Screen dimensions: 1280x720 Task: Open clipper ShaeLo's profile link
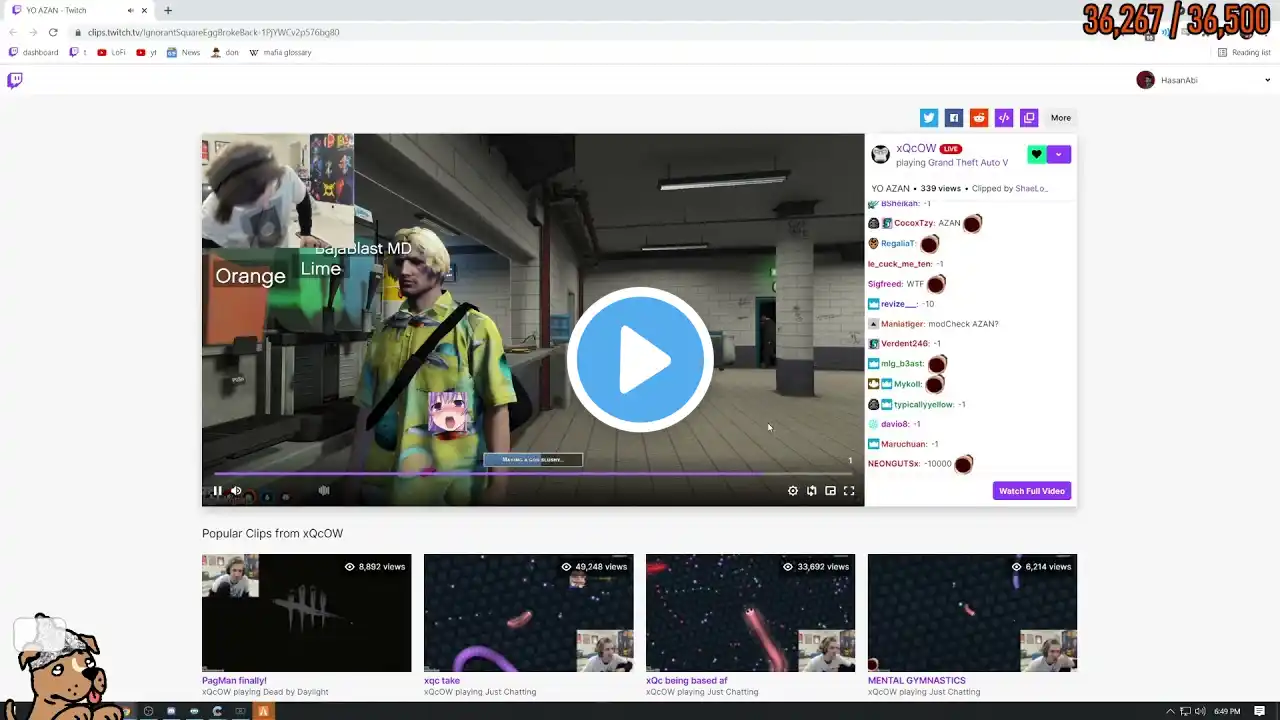pos(1031,188)
